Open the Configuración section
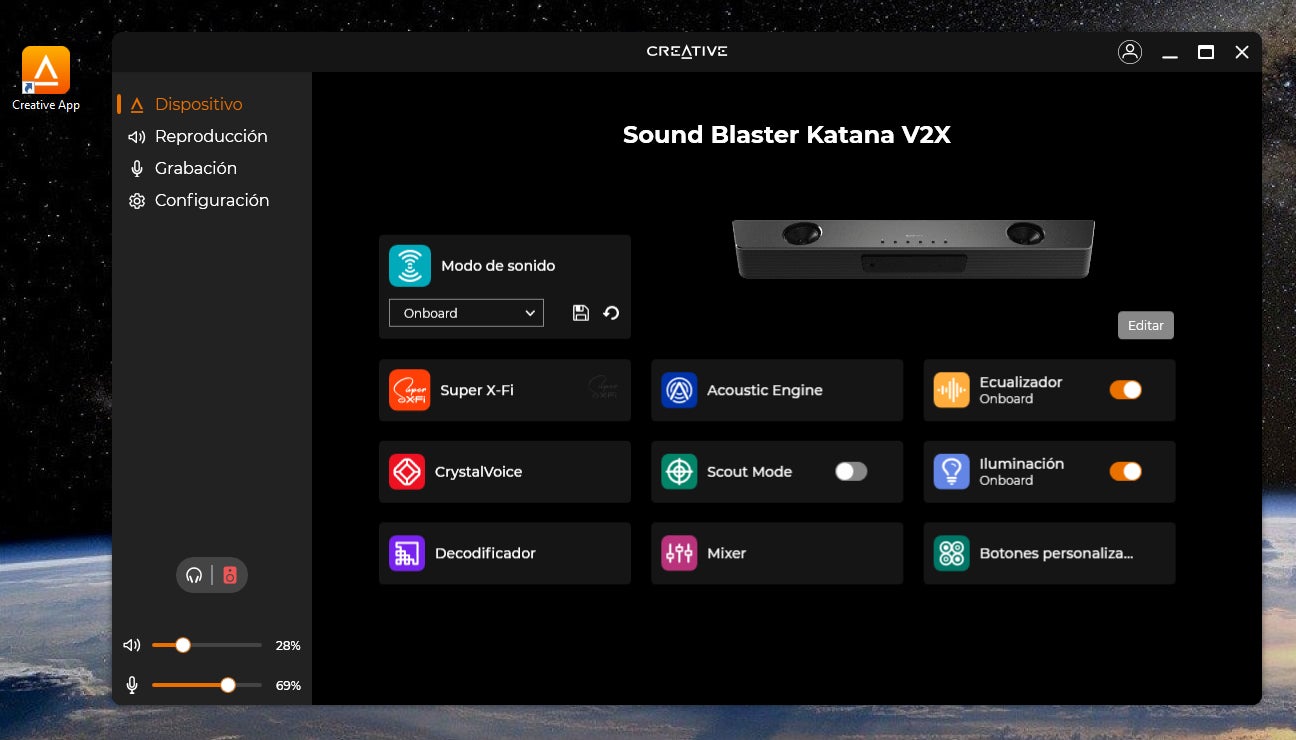This screenshot has width=1296, height=740. coord(211,200)
